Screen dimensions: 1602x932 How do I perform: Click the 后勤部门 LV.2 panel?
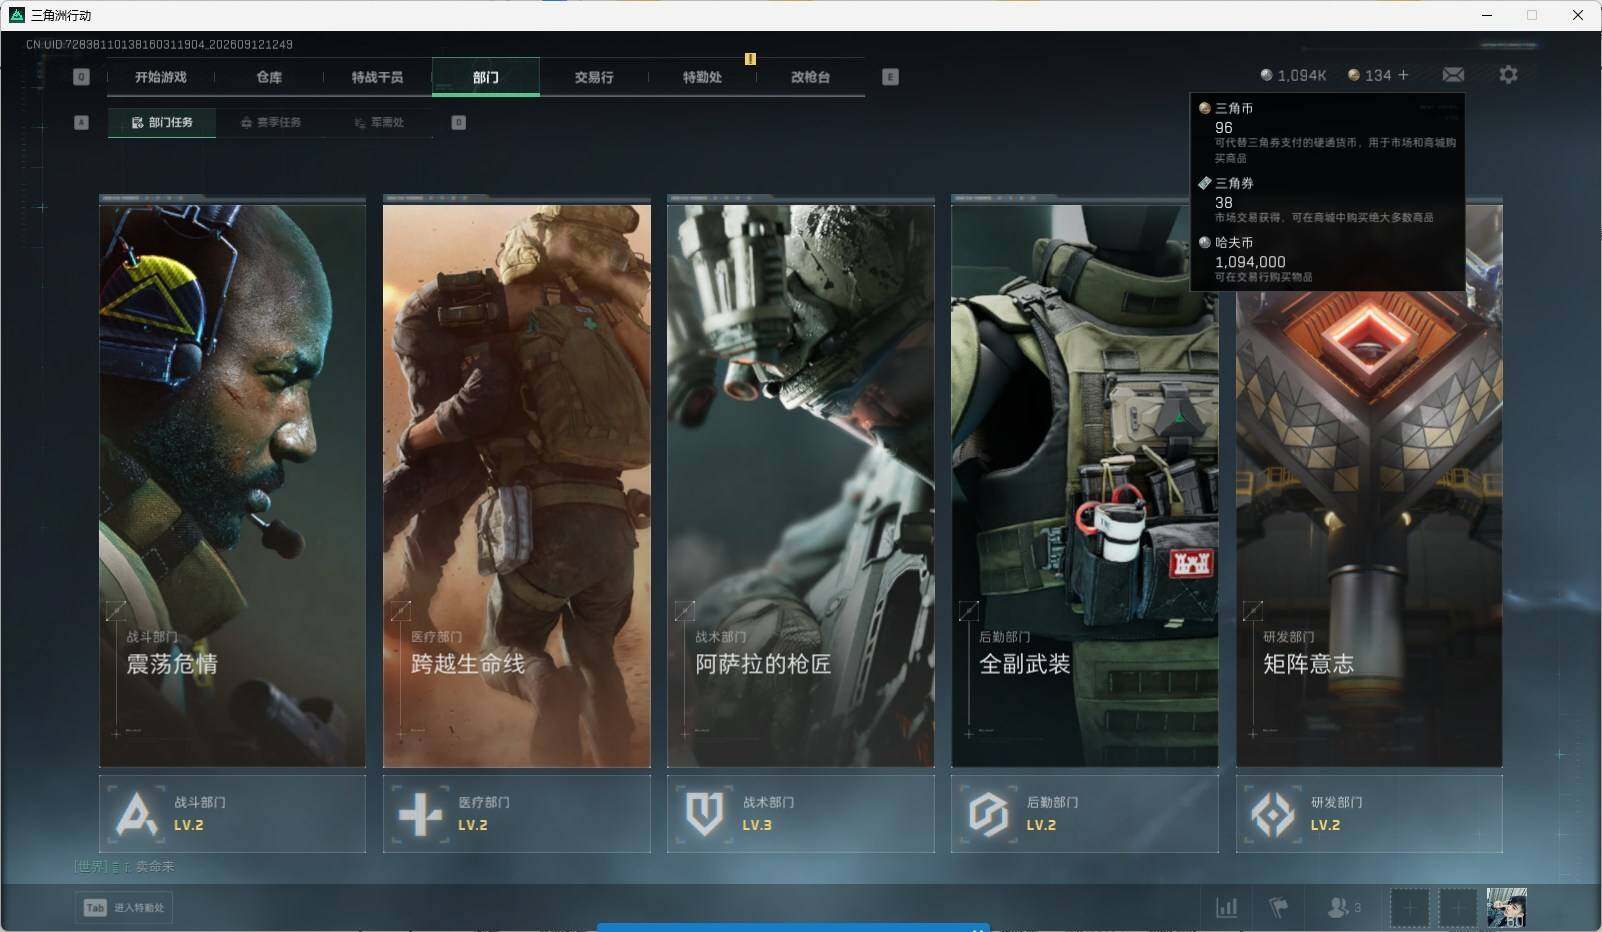click(1085, 814)
